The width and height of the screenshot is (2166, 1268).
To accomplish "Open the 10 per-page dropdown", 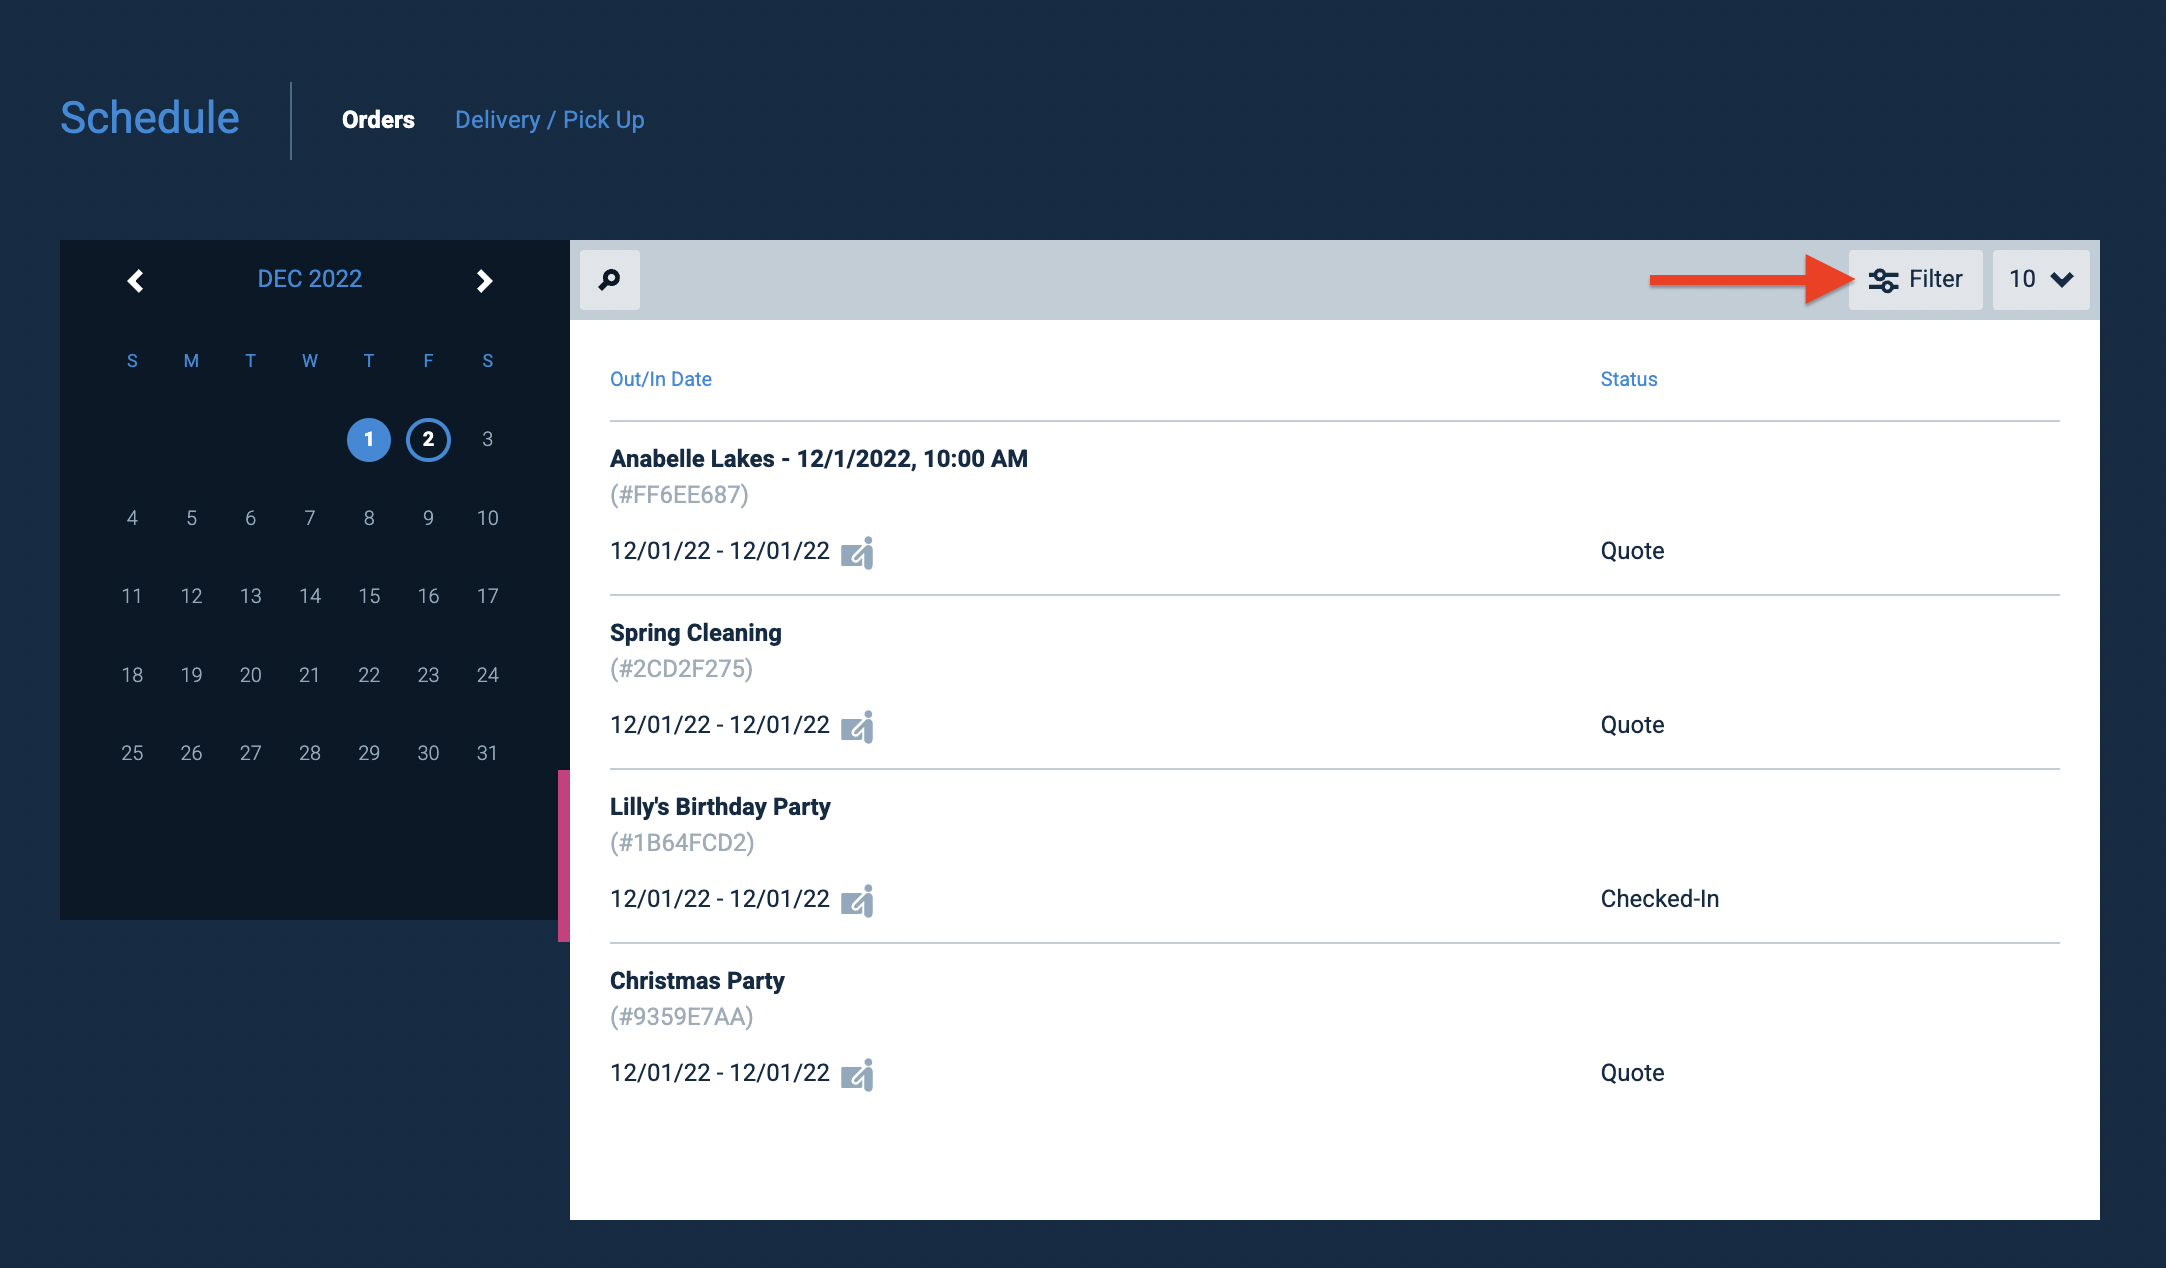I will (x=2041, y=280).
